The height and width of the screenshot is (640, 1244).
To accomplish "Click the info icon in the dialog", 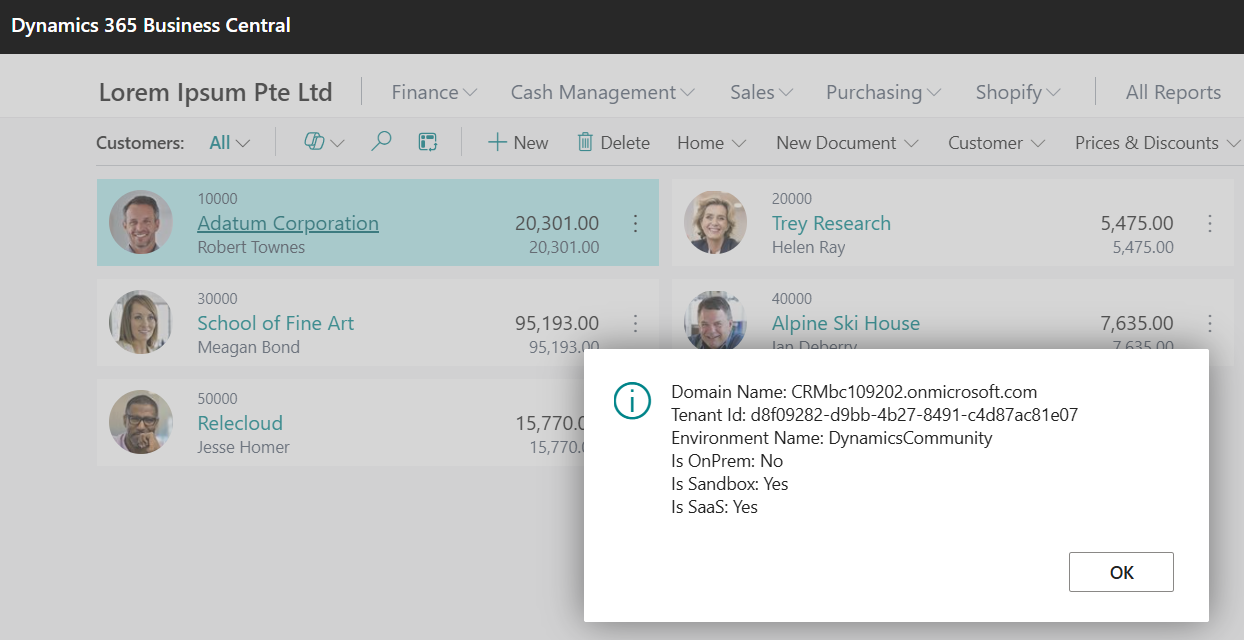I will pos(632,400).
